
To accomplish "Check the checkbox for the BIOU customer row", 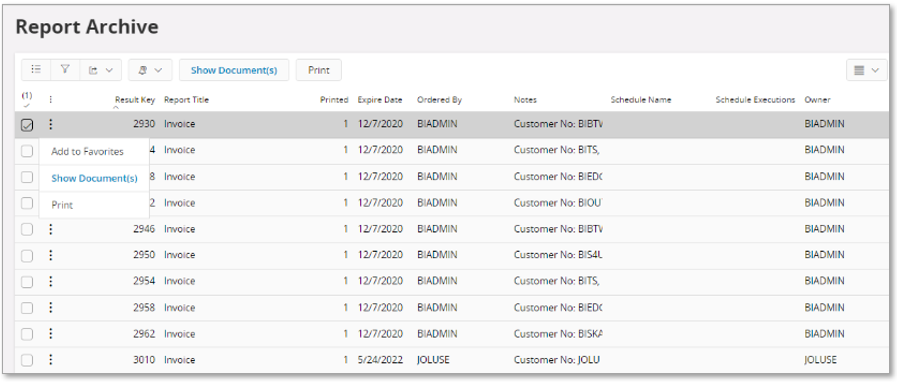I will 27,203.
